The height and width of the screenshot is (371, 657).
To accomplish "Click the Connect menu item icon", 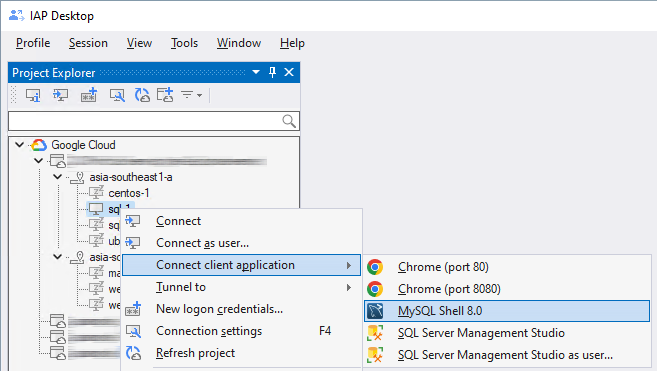I will point(133,221).
